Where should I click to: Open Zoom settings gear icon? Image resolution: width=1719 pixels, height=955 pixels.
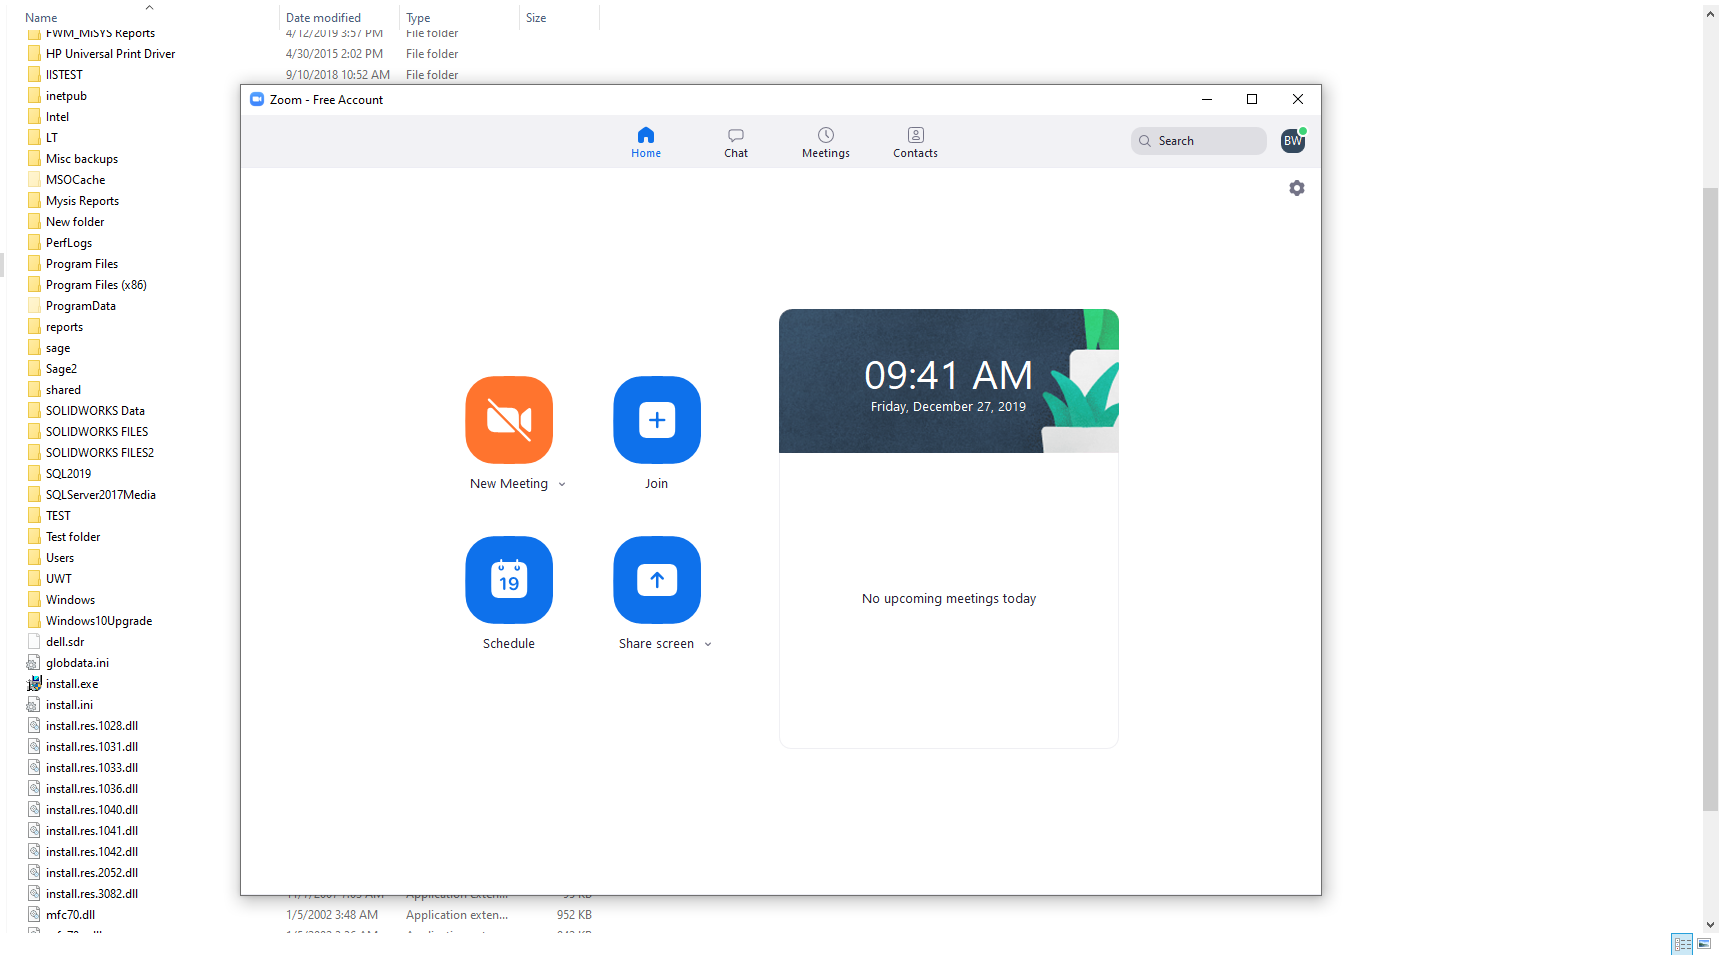1297,188
